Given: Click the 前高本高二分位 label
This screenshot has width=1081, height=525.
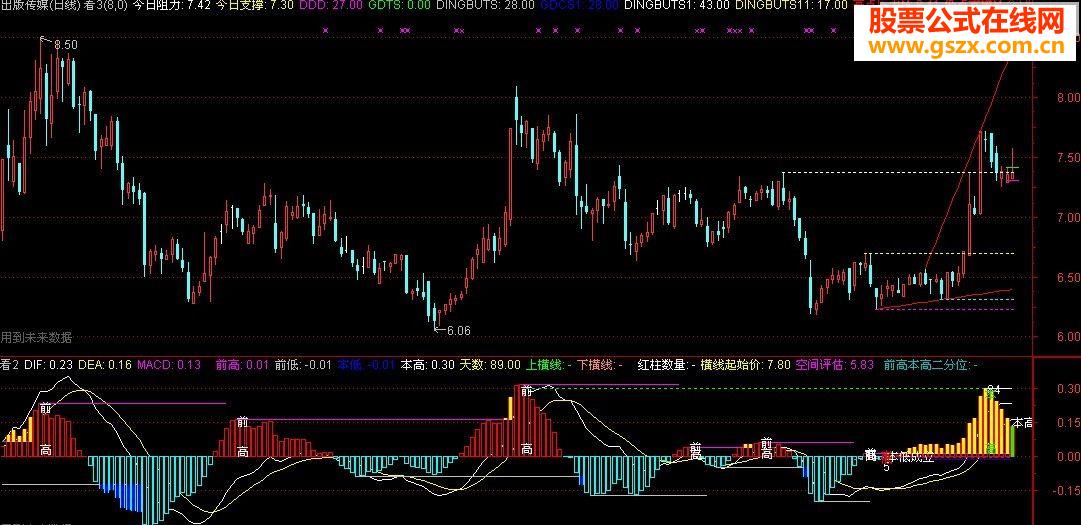Looking at the screenshot, I should click(x=925, y=364).
